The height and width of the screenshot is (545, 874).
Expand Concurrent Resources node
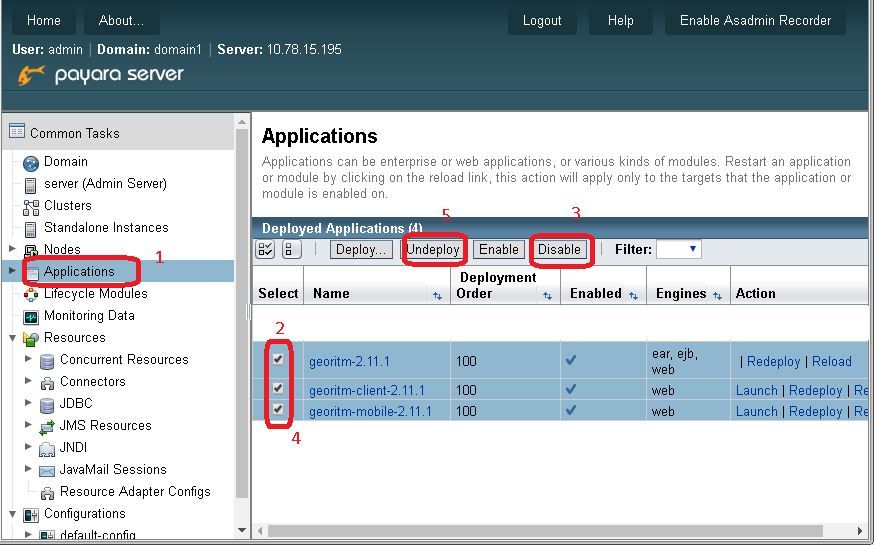[x=28, y=359]
